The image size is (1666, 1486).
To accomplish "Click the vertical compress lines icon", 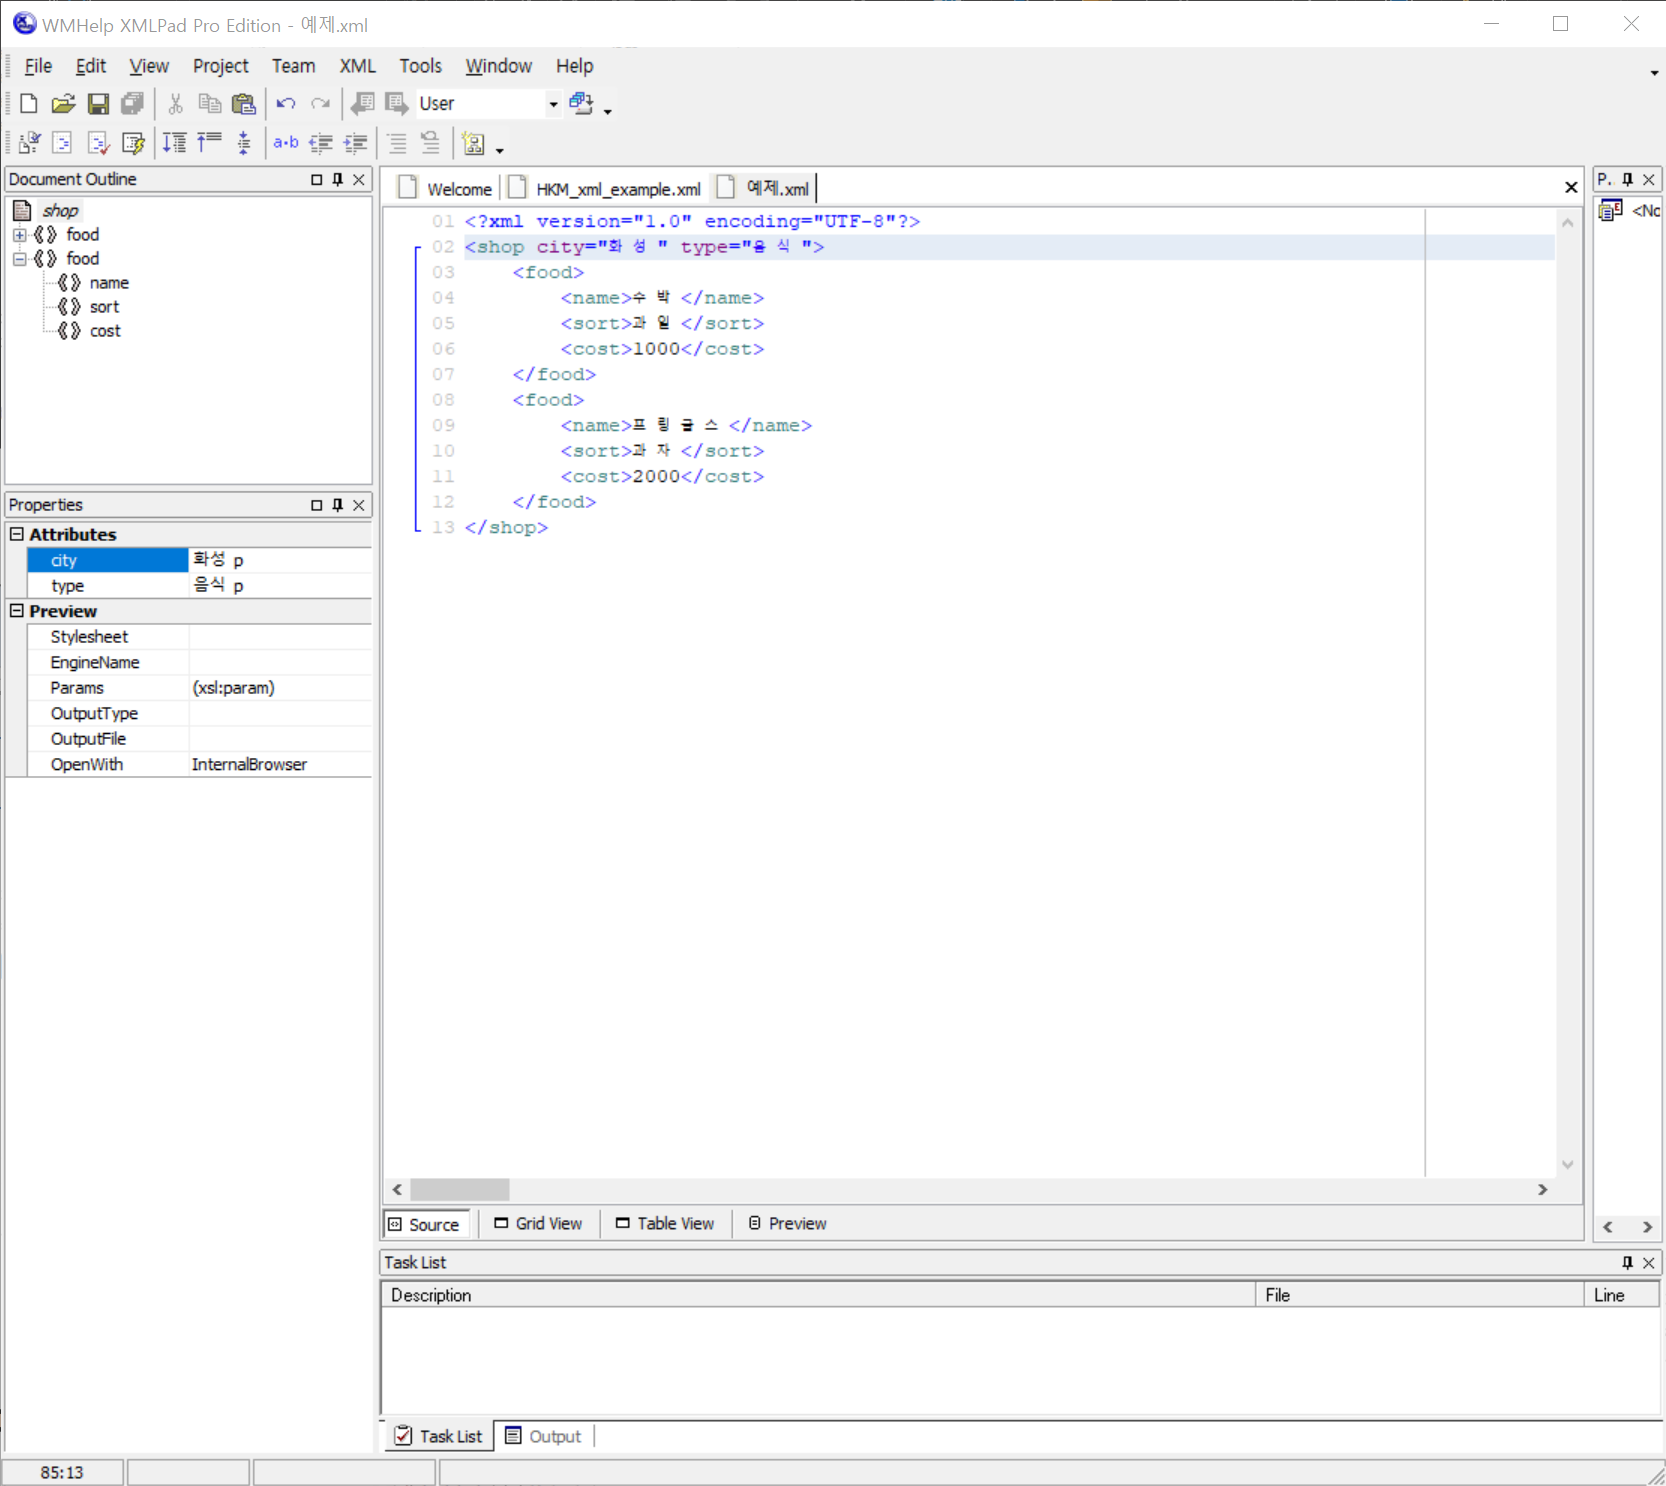I will pos(244,143).
